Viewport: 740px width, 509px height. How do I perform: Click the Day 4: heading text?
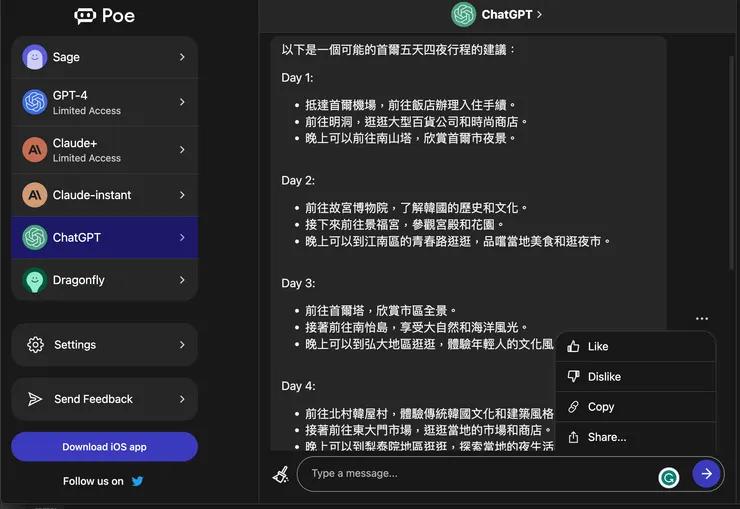click(x=298, y=386)
